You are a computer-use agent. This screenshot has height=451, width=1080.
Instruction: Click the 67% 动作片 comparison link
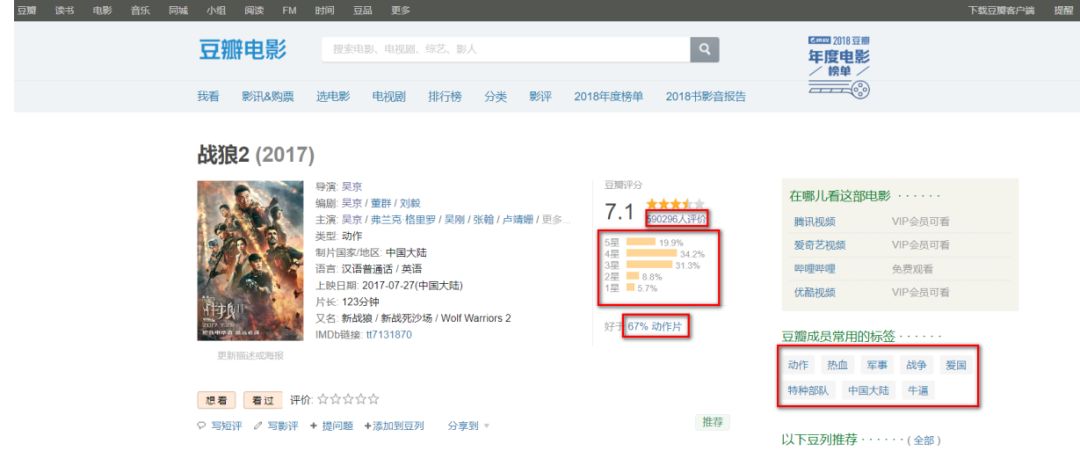pos(654,326)
